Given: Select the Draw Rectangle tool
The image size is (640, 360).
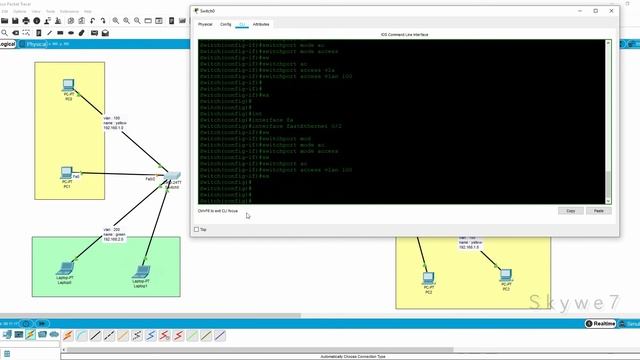Looking at the screenshot, I should (x=60, y=33).
